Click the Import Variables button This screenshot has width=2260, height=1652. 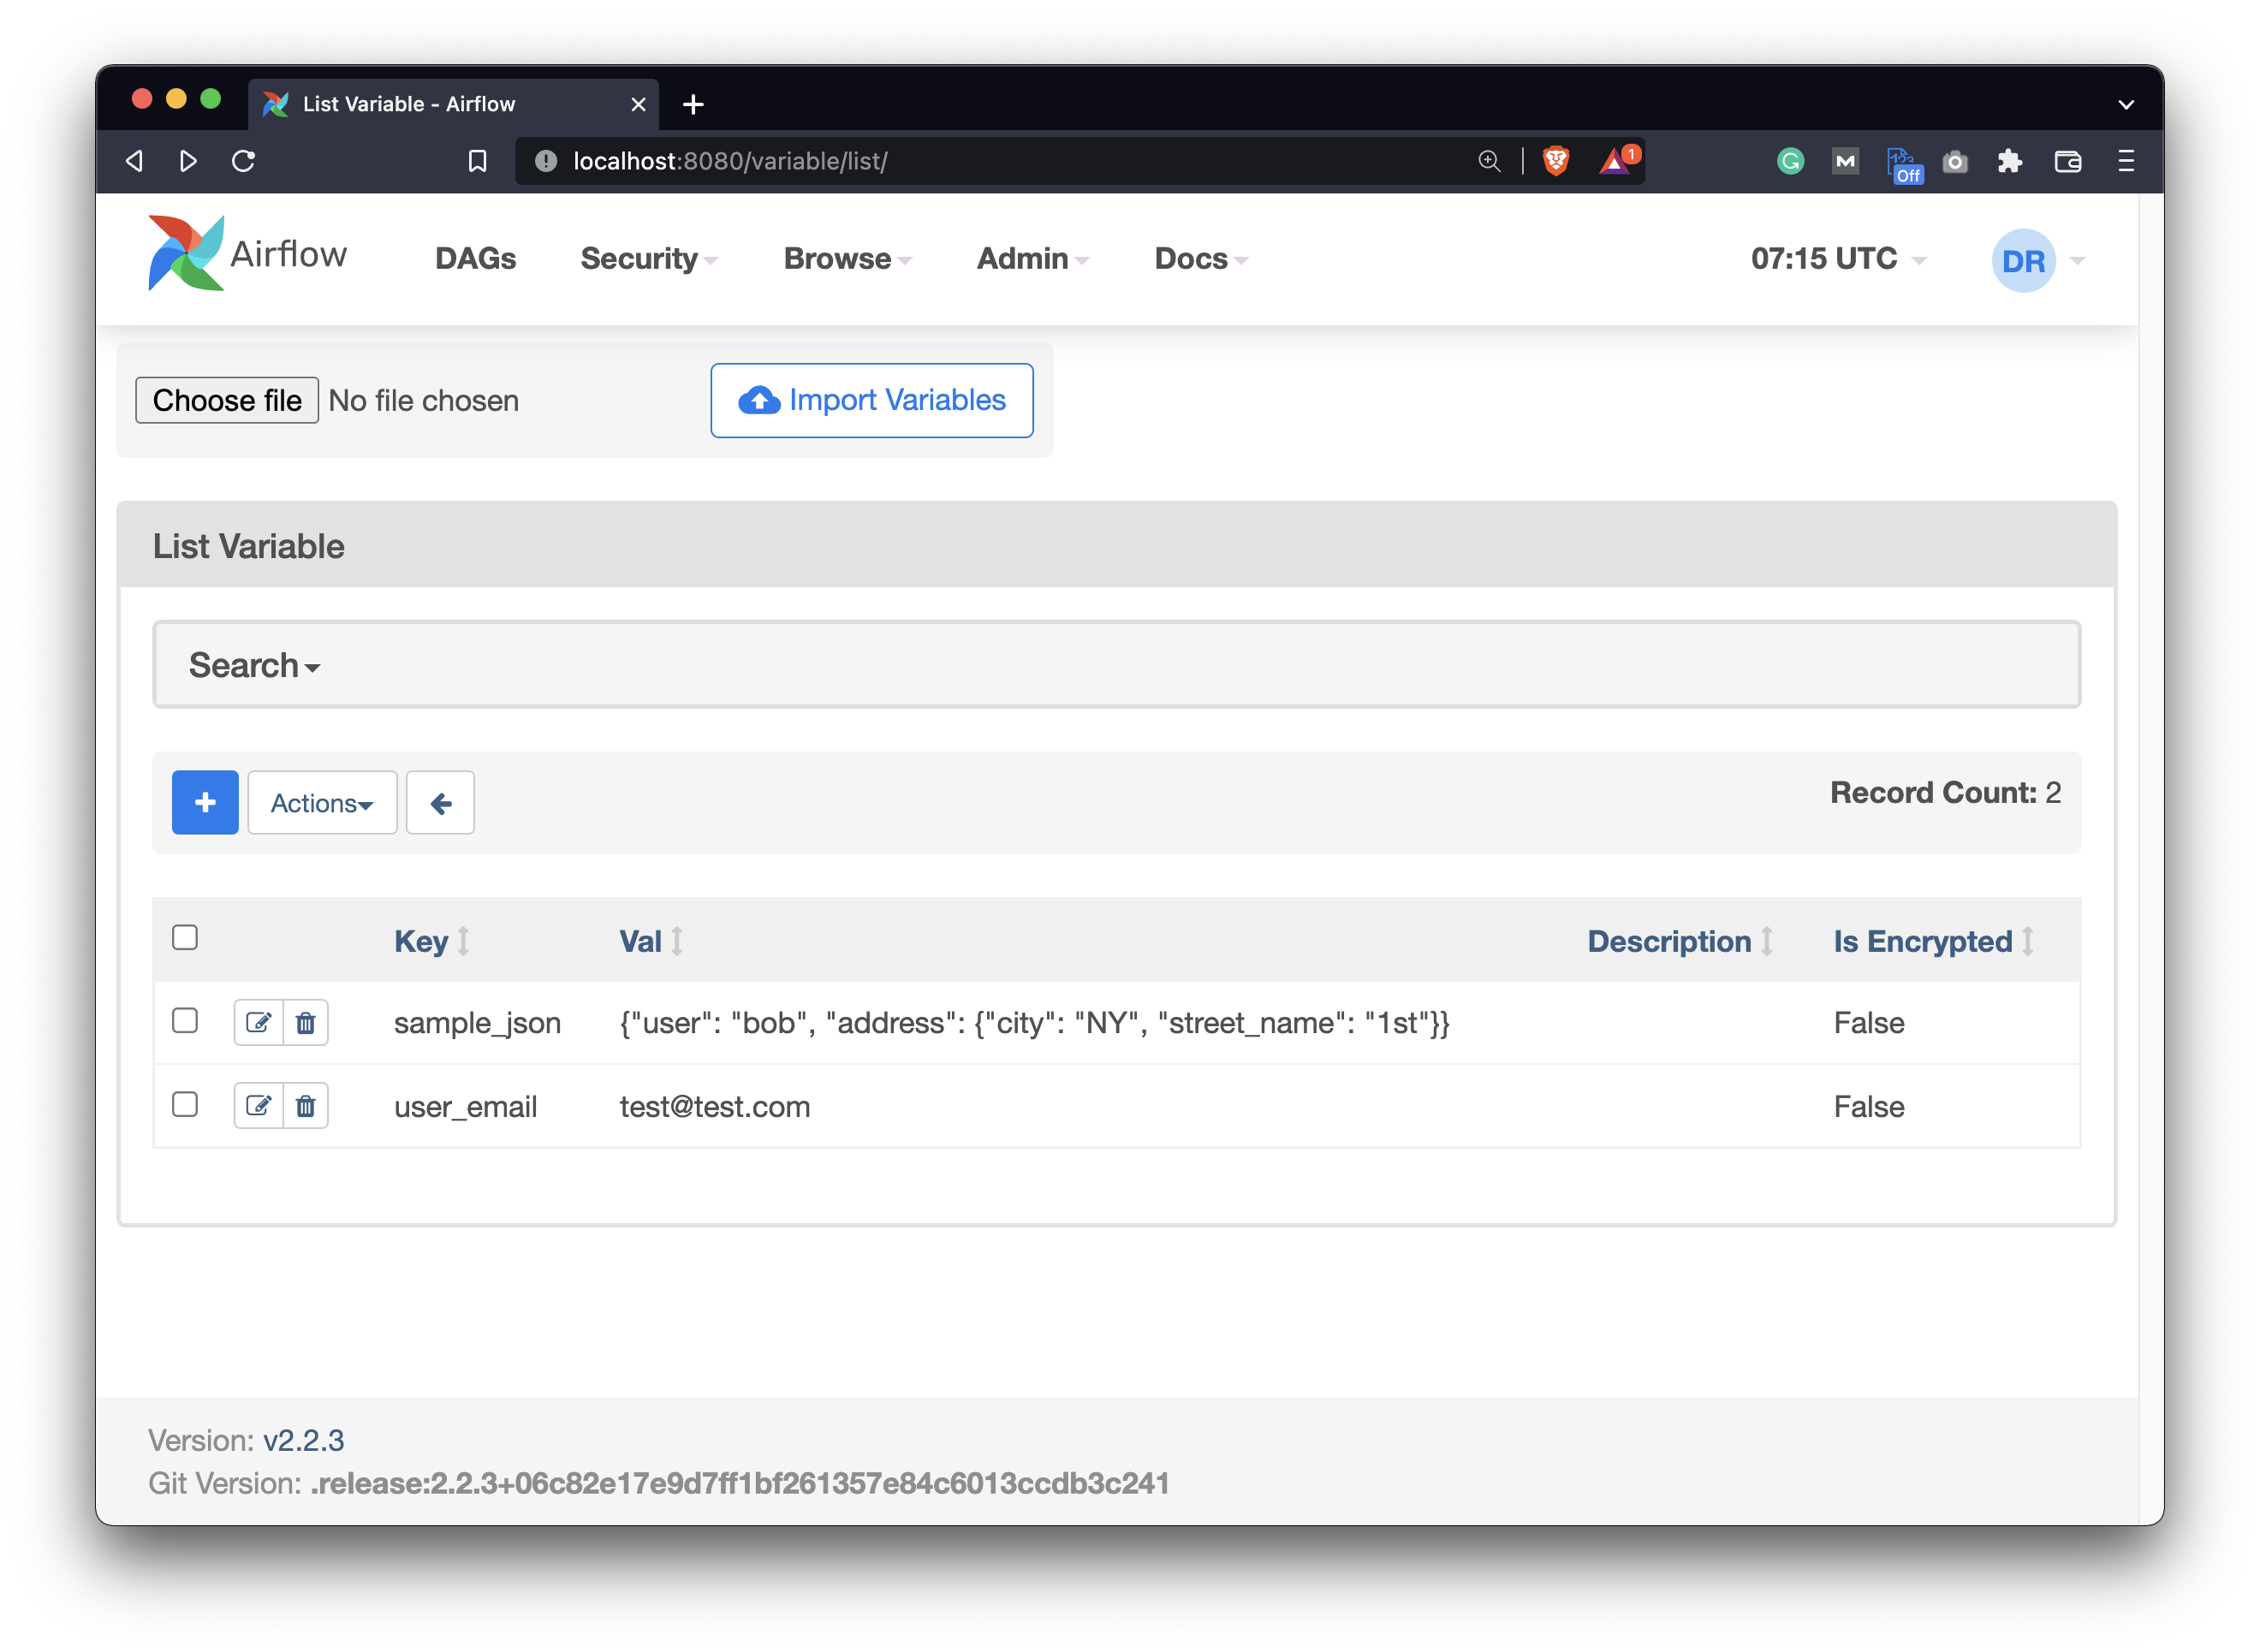point(872,400)
